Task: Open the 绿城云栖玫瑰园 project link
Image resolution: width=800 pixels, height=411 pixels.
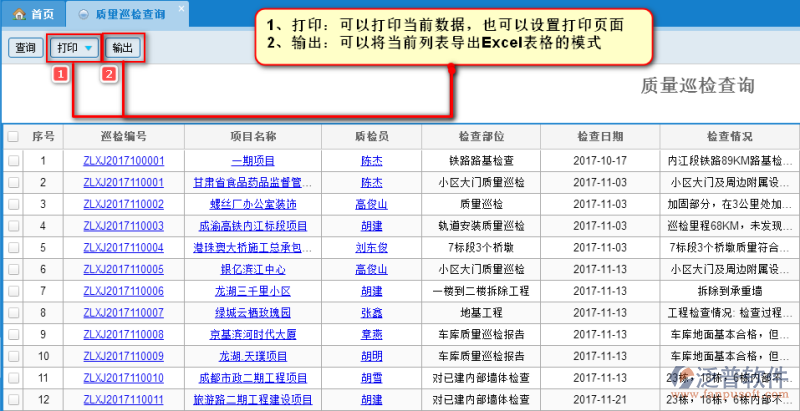Action: point(253,313)
